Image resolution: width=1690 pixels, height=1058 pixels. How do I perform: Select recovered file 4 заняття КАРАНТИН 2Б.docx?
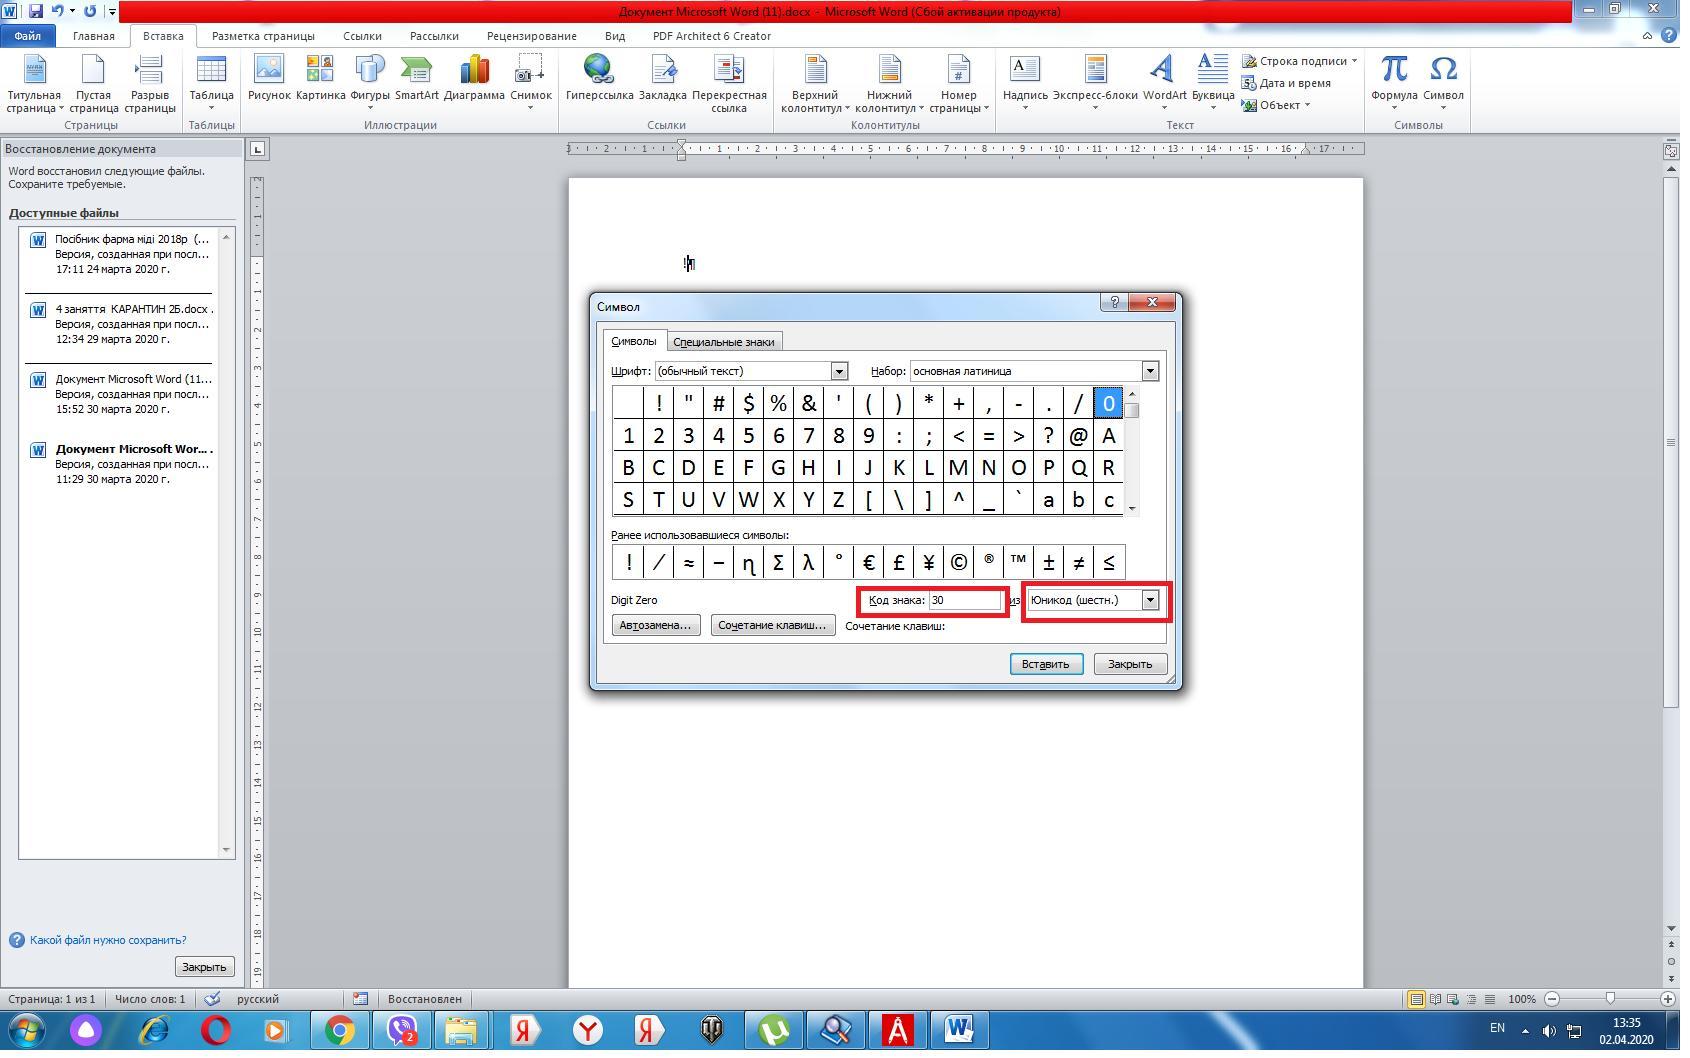[x=122, y=324]
